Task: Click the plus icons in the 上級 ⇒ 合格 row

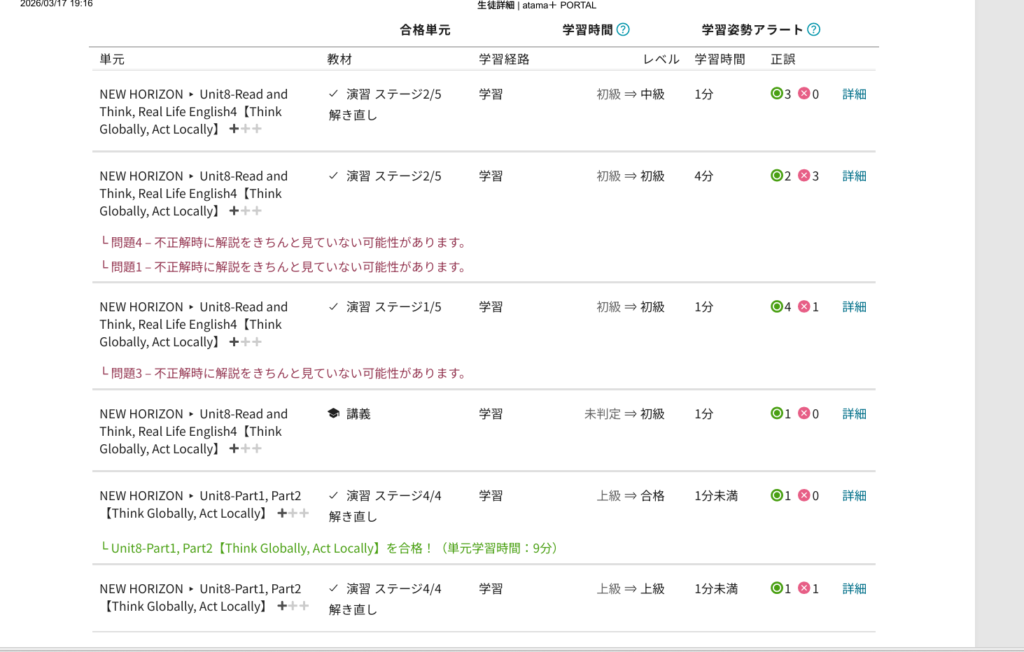Action: (293, 513)
